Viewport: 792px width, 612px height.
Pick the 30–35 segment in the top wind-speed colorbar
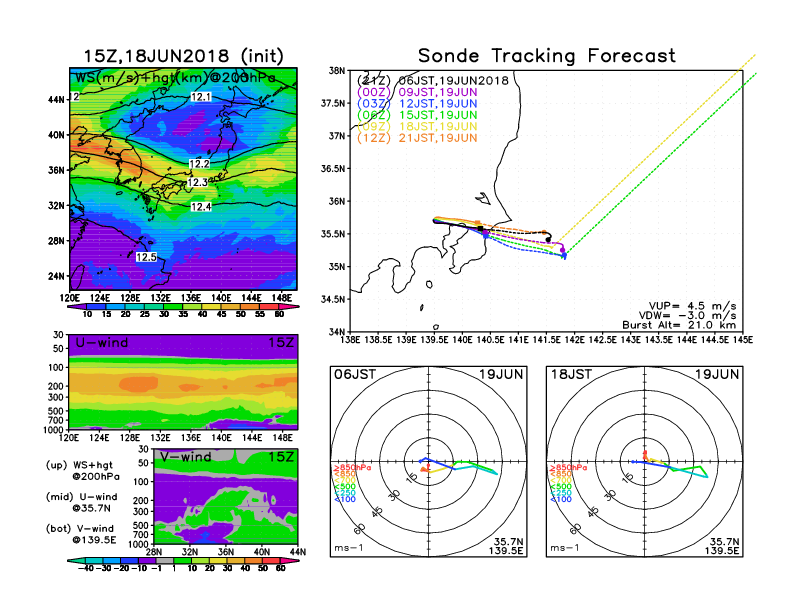tap(173, 307)
